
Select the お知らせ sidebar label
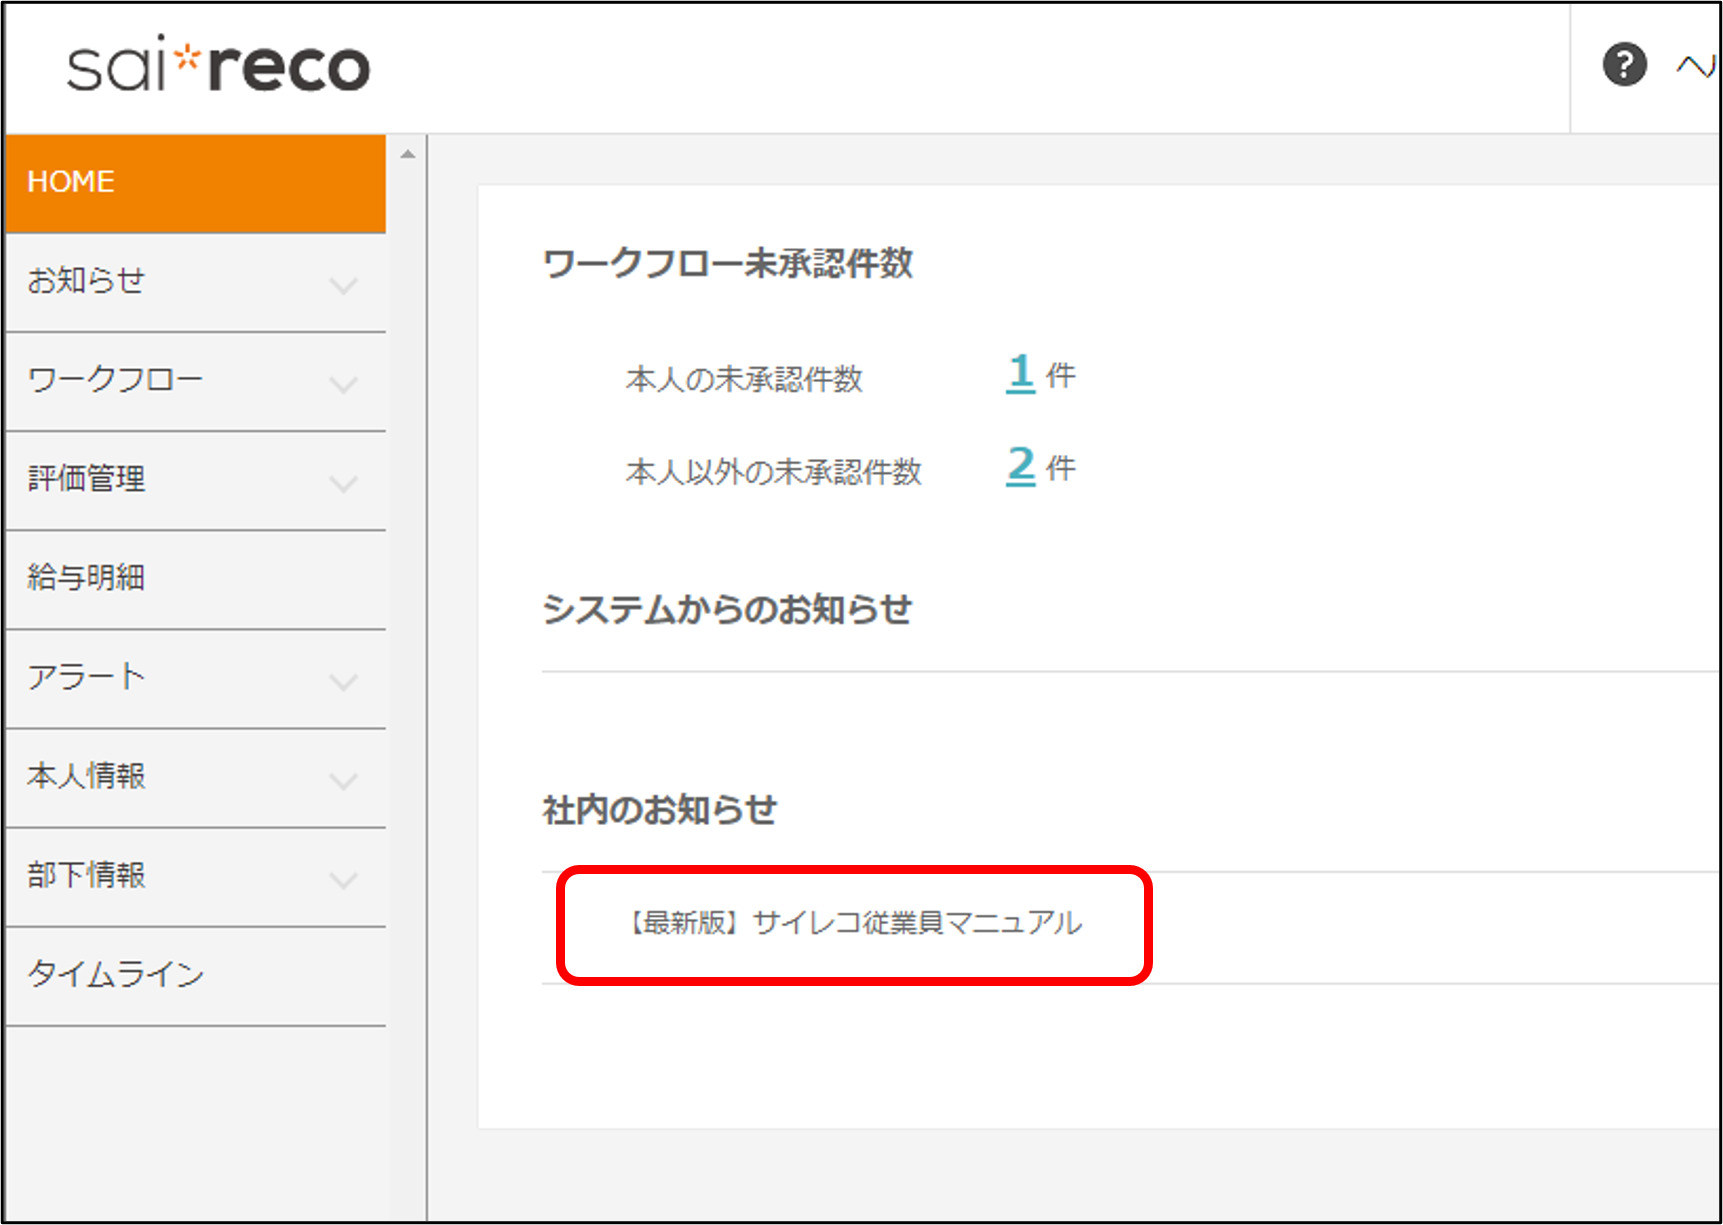[86, 281]
